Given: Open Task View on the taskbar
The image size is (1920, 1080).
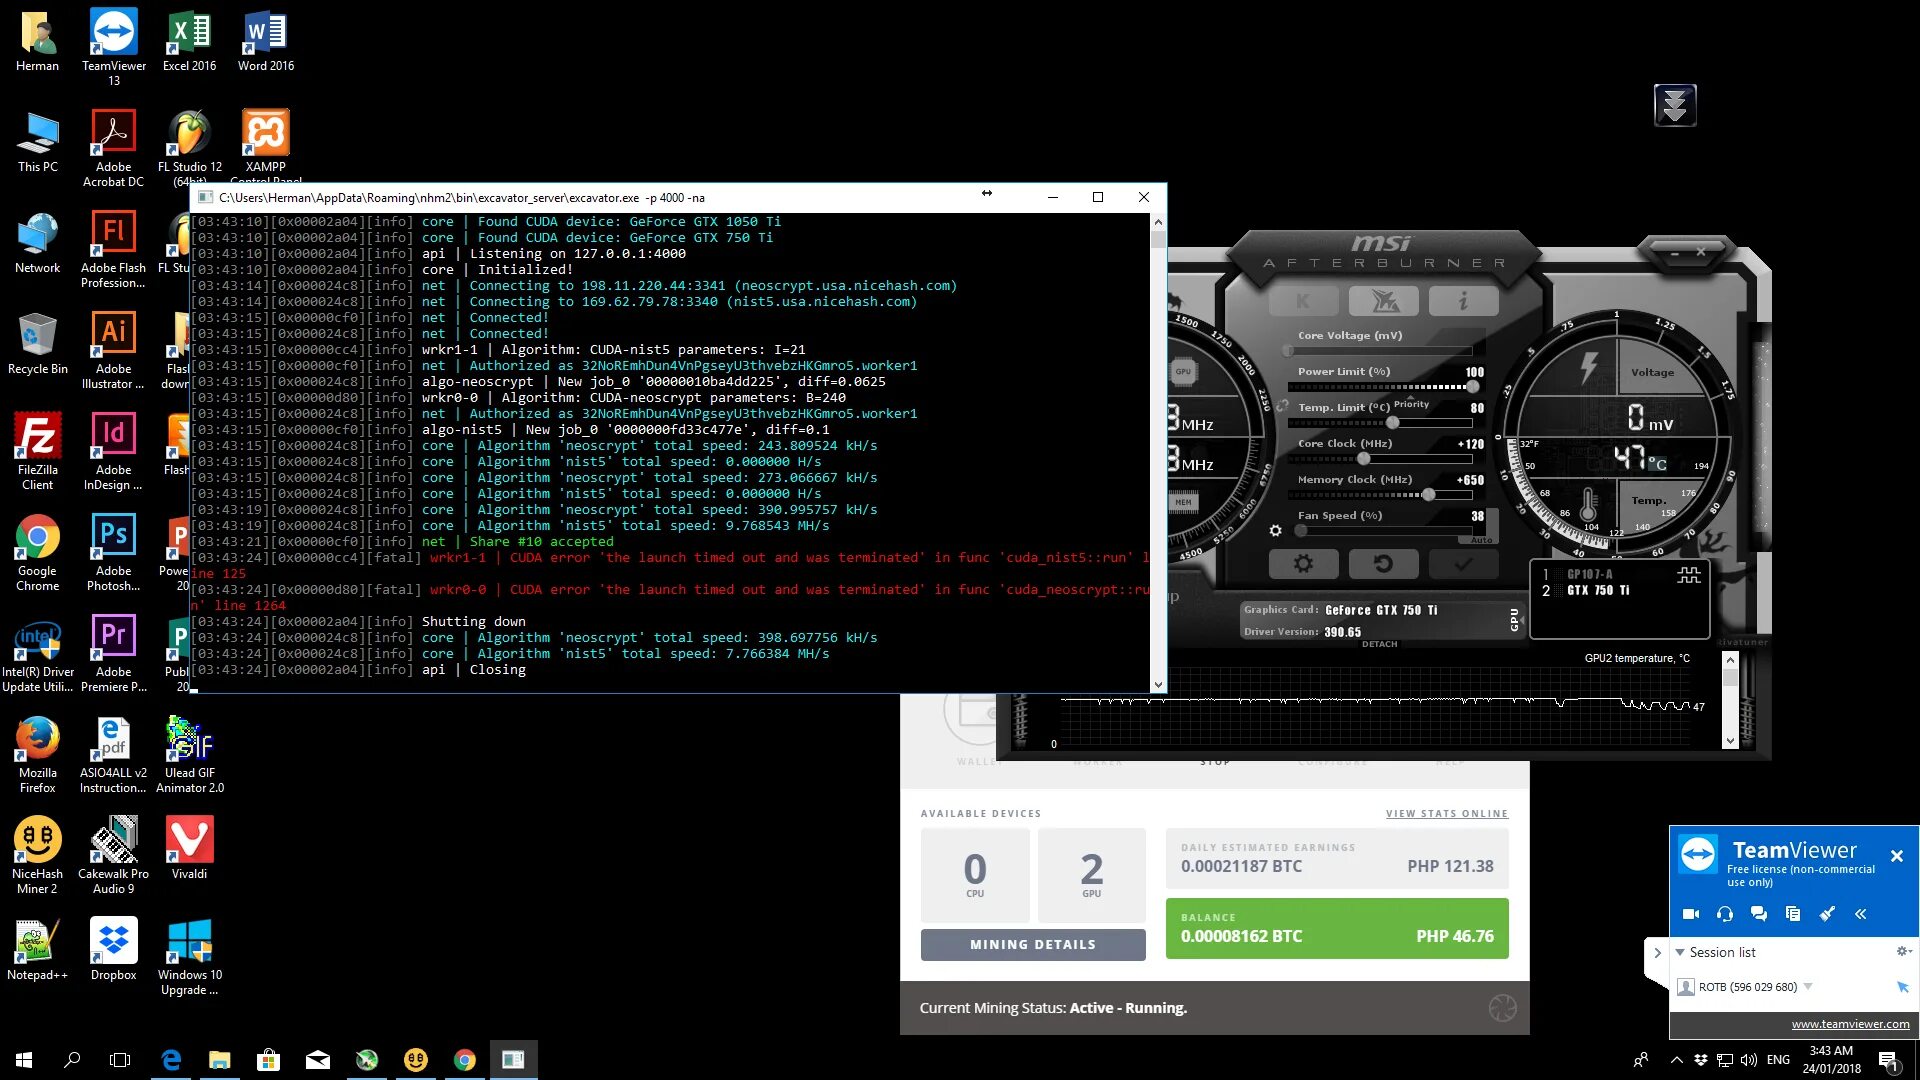Looking at the screenshot, I should (120, 1060).
